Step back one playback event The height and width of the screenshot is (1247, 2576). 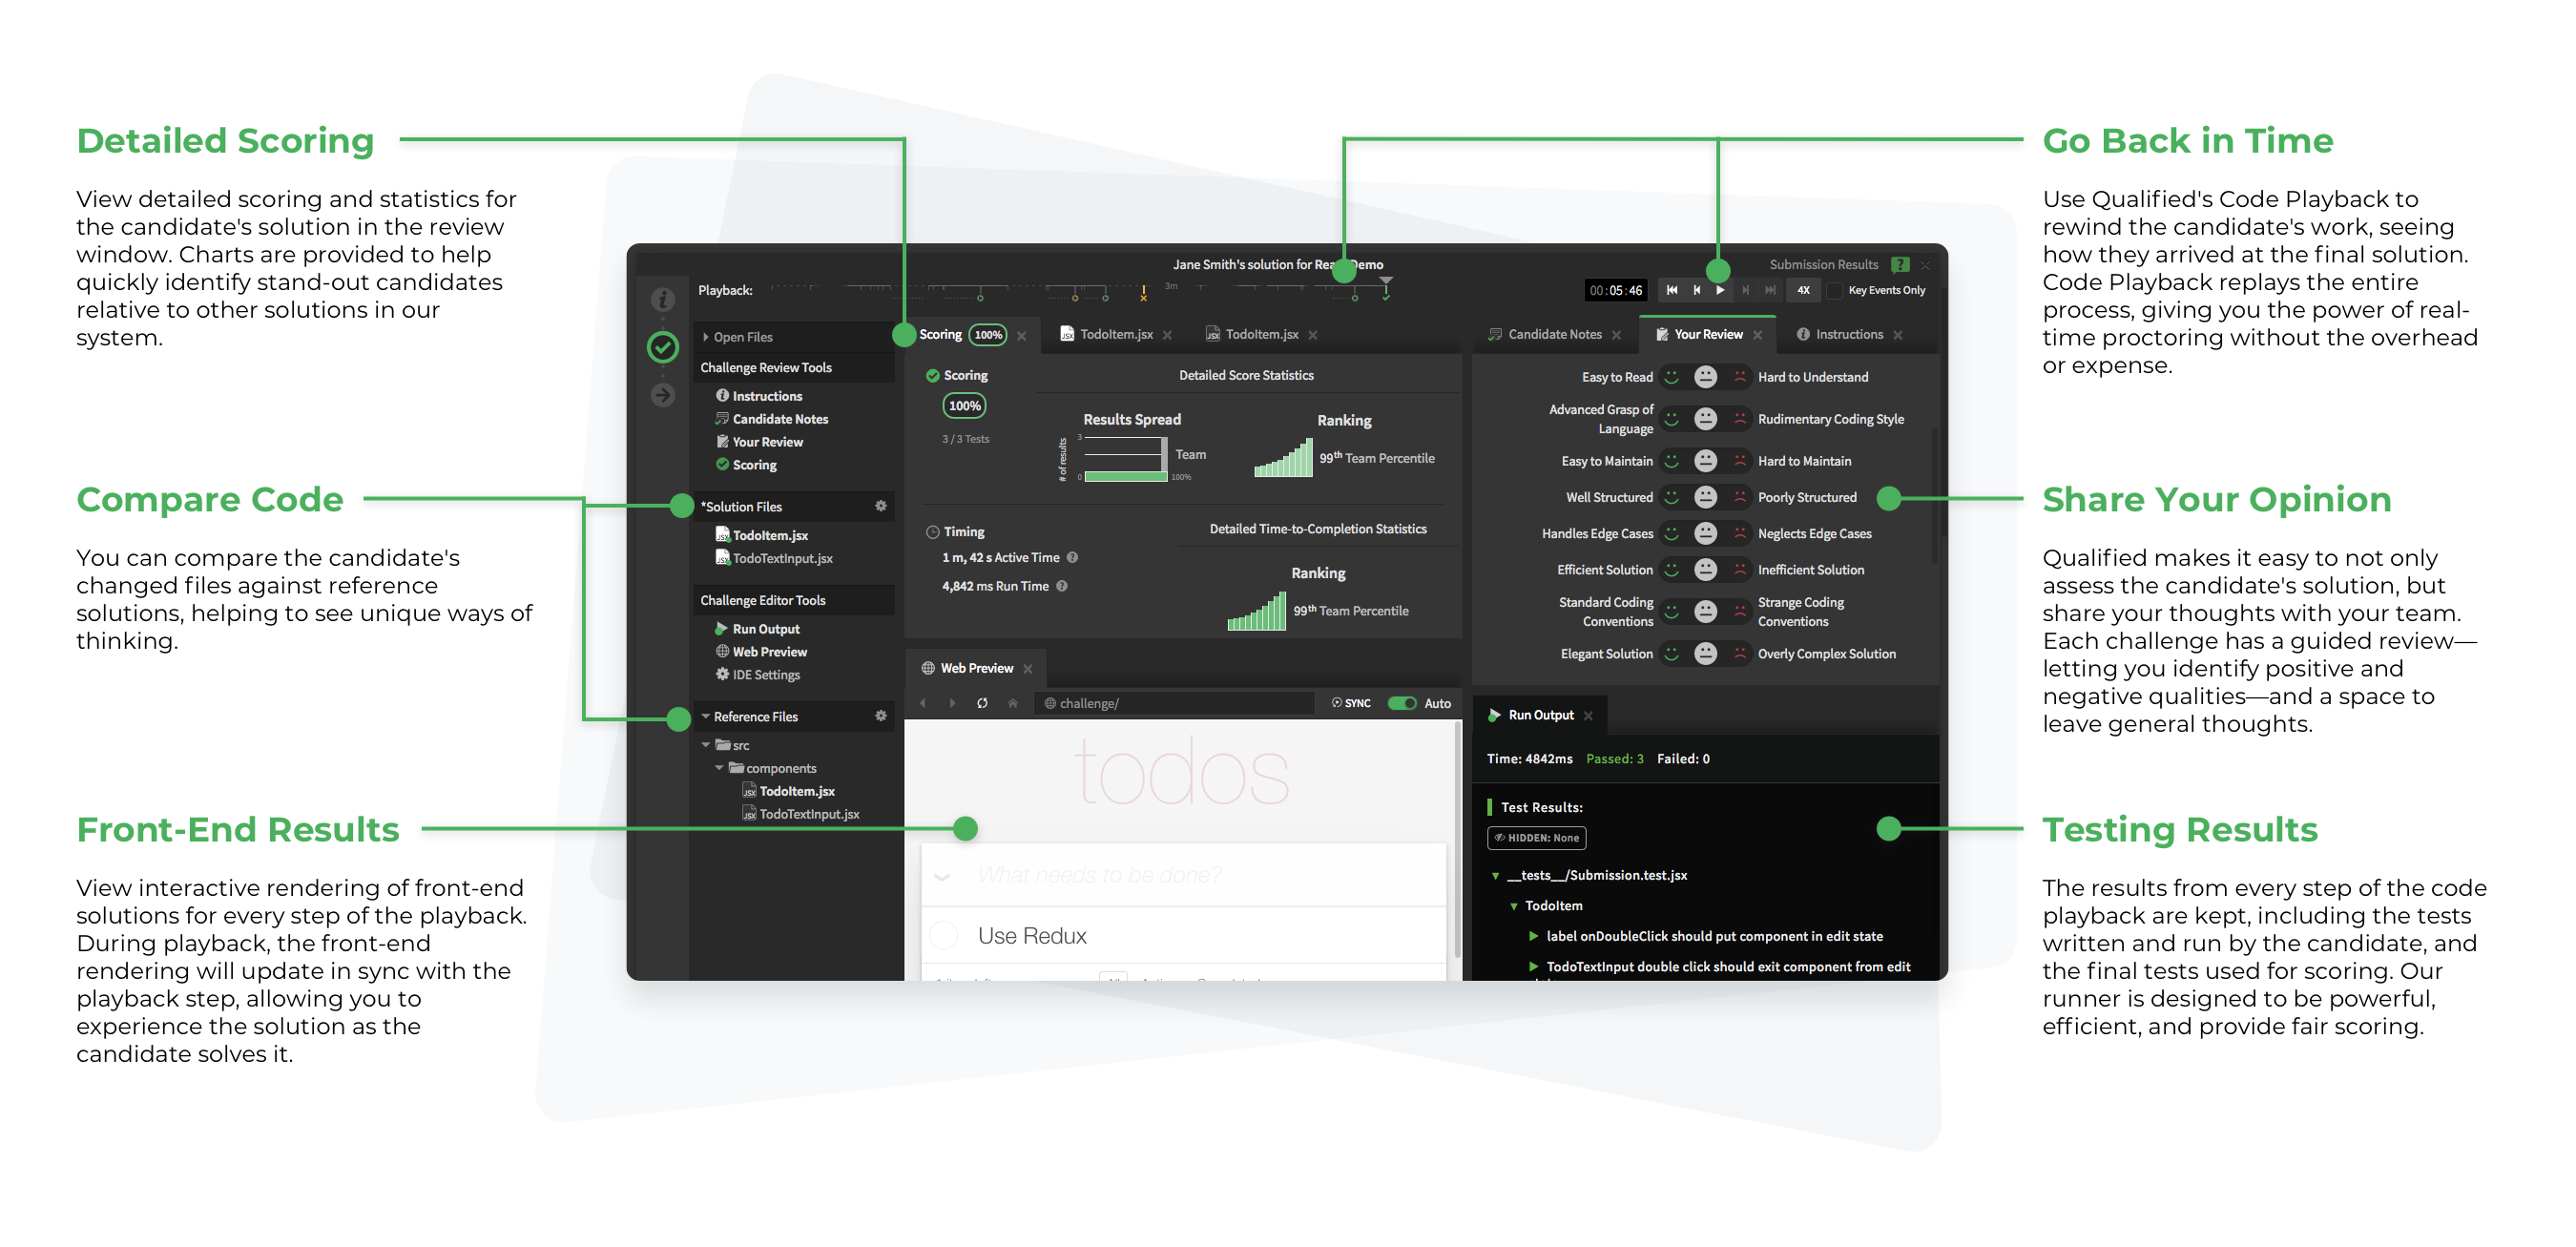coord(1696,290)
